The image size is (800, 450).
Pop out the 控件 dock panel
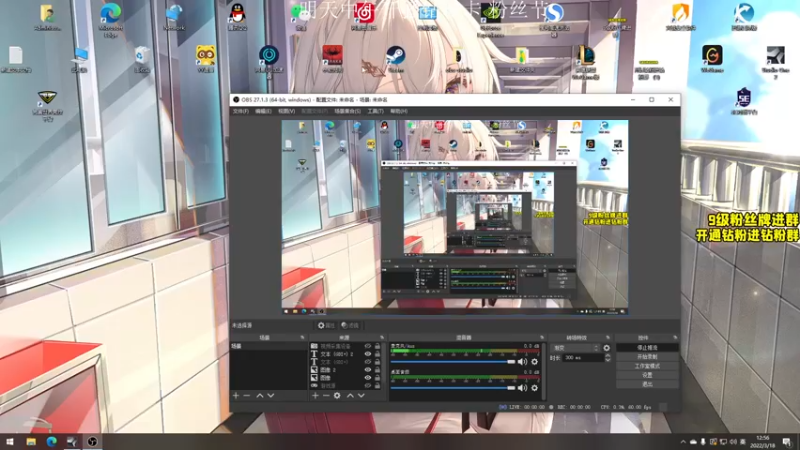point(675,338)
